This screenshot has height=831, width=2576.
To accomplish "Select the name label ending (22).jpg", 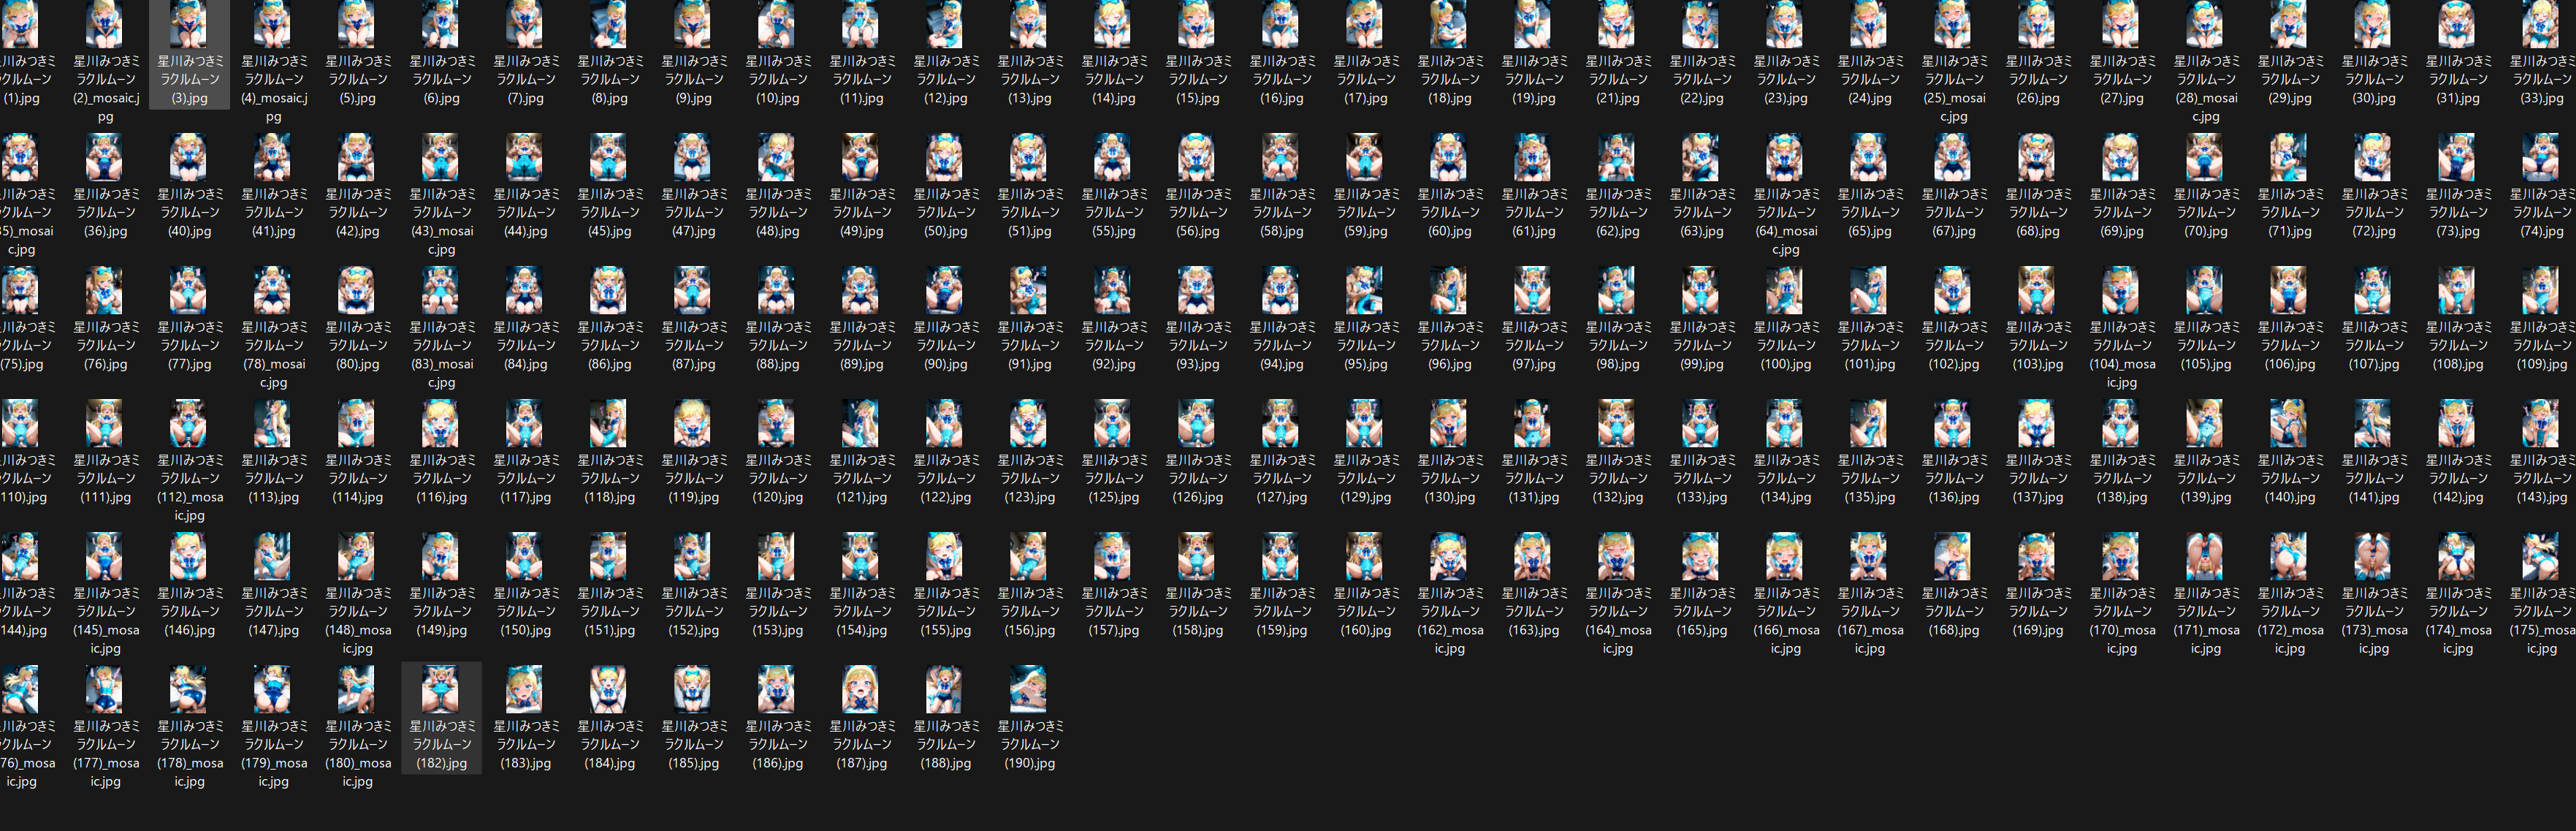I will (1701, 80).
